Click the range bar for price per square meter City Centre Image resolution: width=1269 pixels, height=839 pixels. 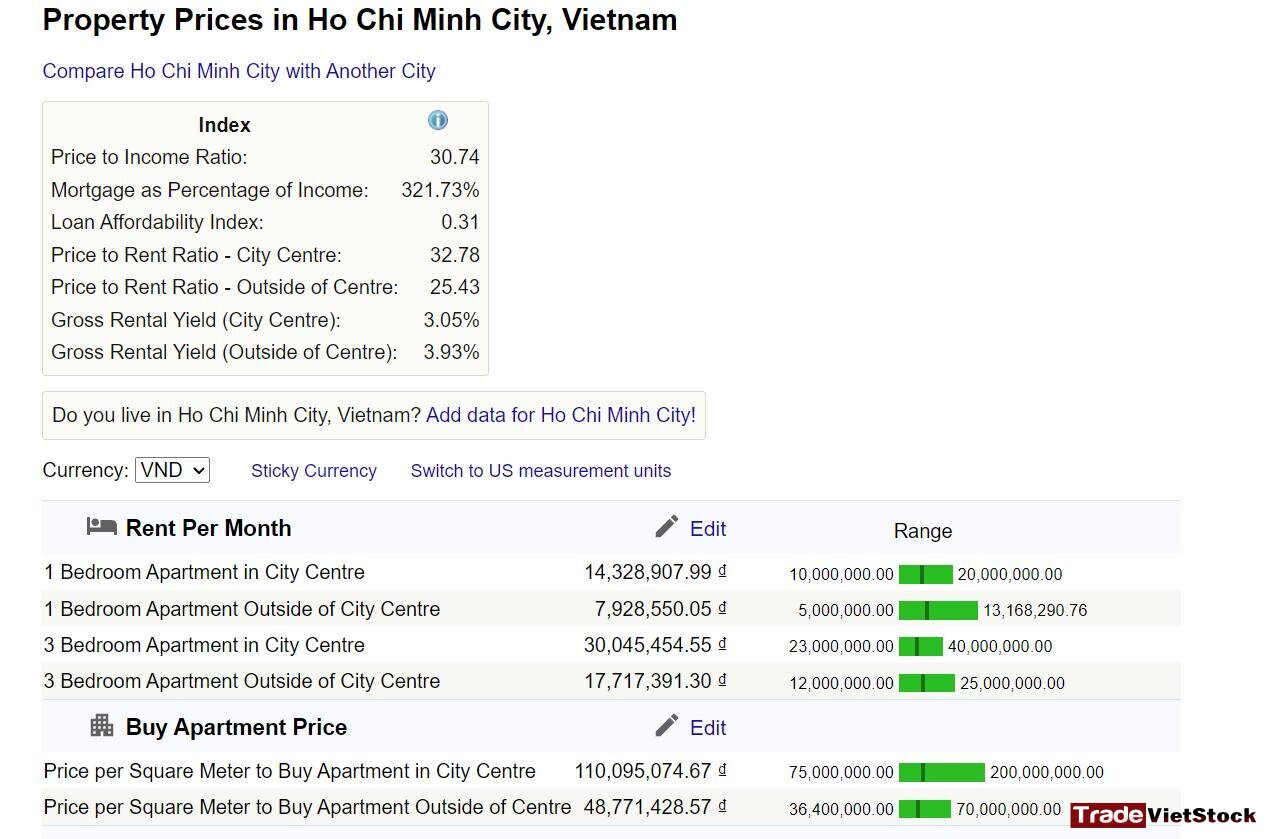[942, 772]
